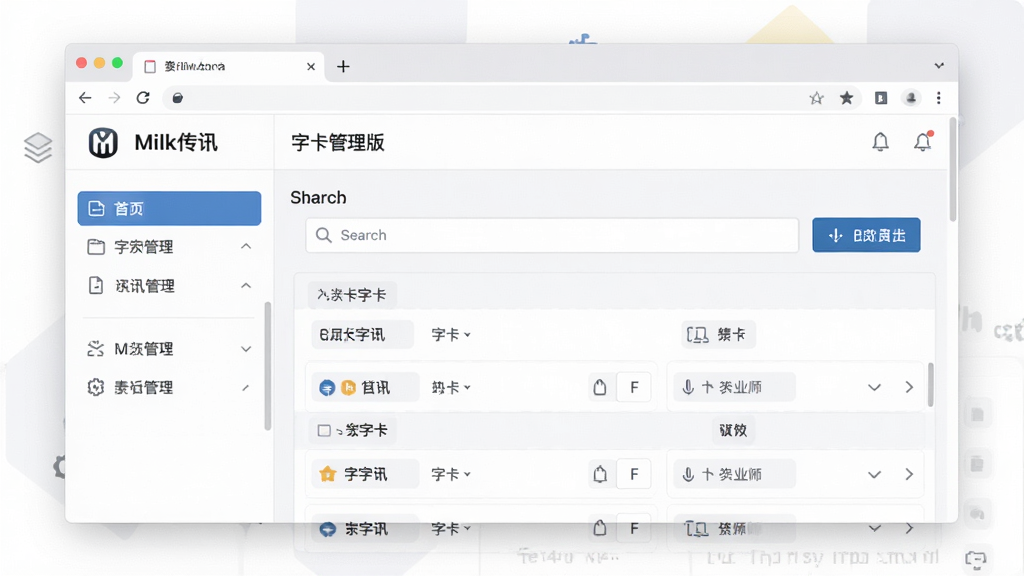Click the right arrow ending the orange-star row
Screen dimensions: 1024x576
pyautogui.click(x=909, y=475)
